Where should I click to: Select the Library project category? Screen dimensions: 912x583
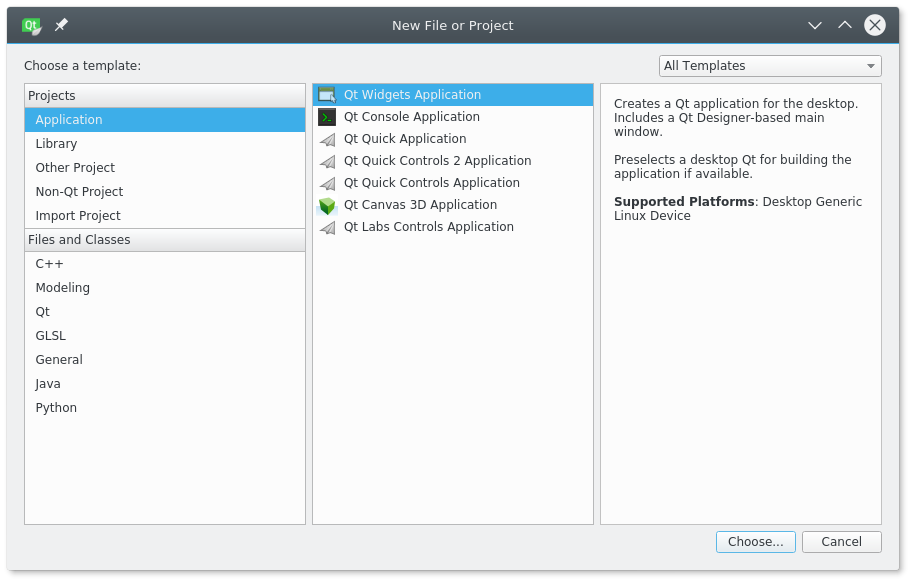56,144
